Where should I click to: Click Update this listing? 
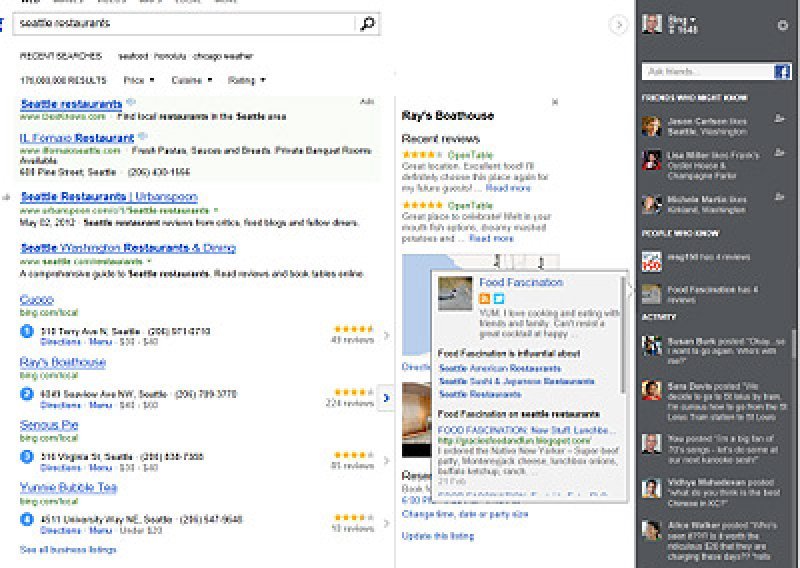pos(438,536)
